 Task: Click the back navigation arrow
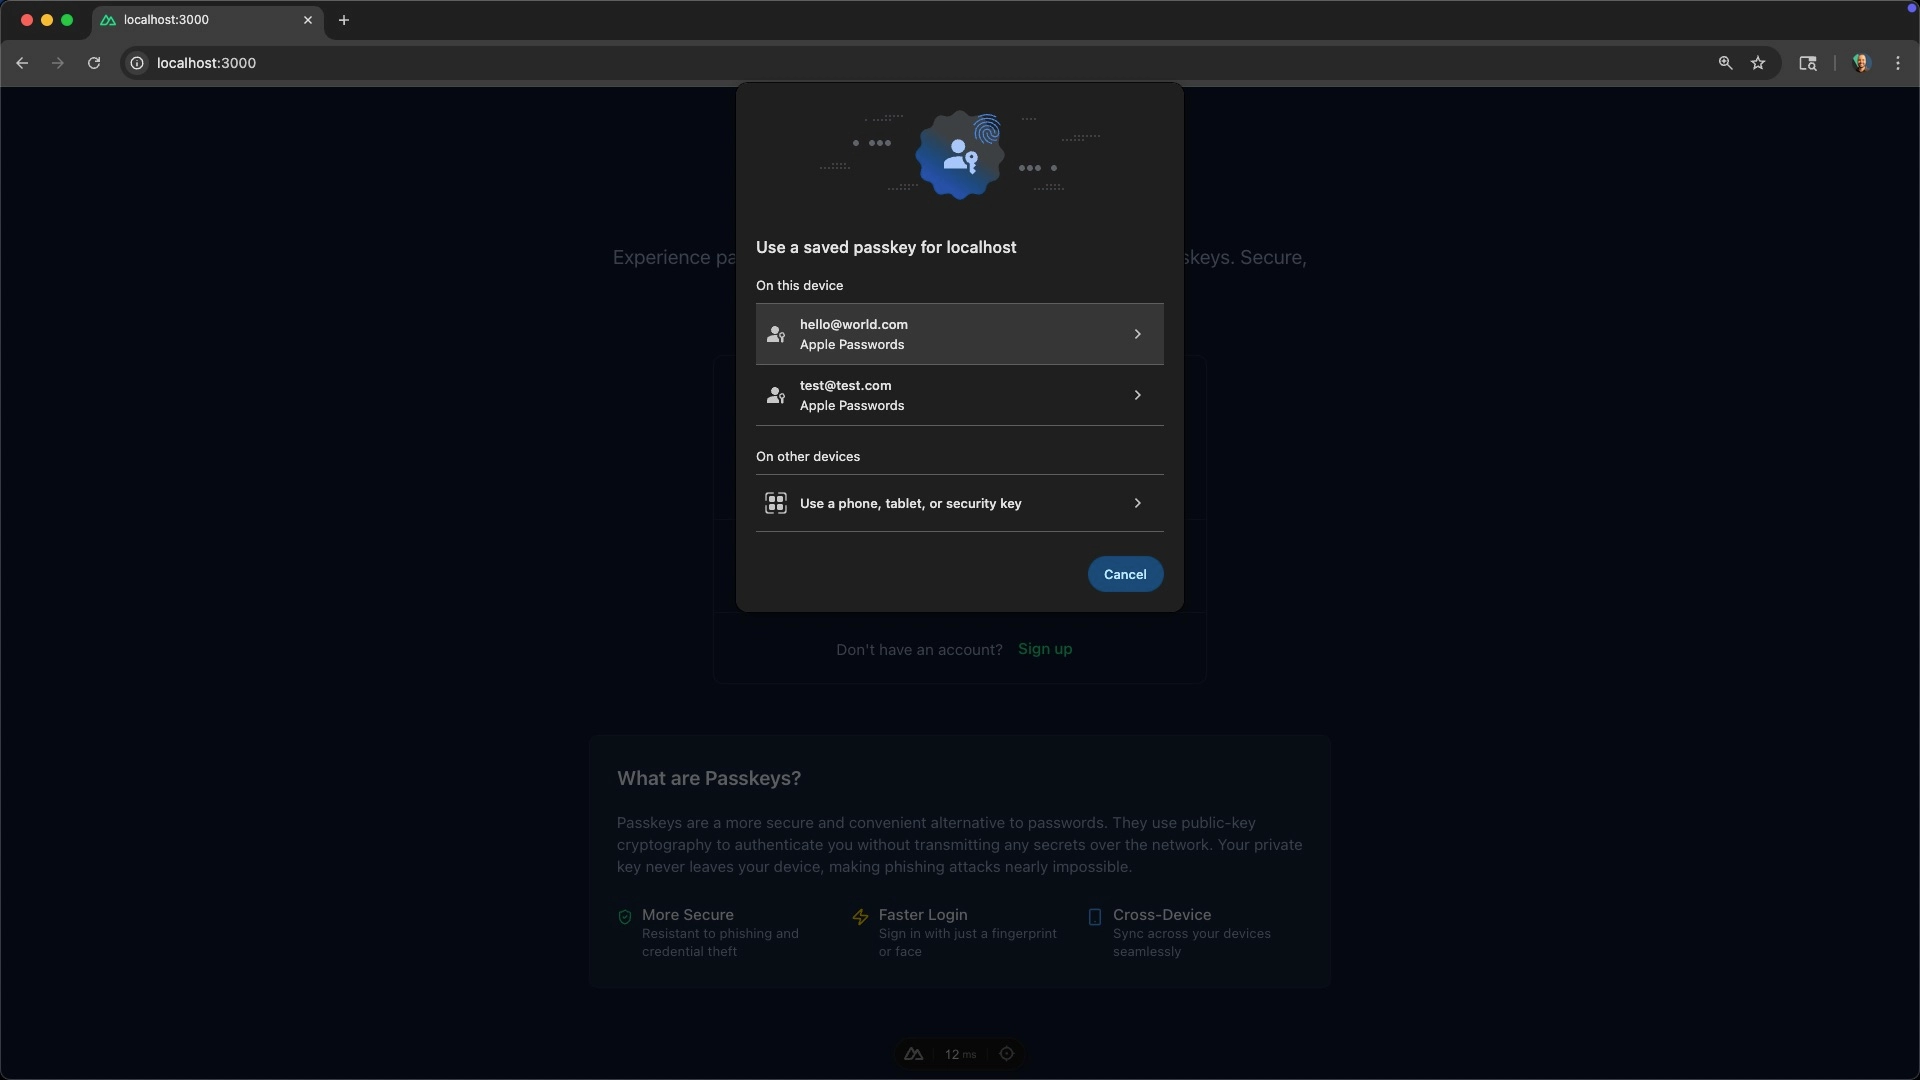tap(22, 62)
